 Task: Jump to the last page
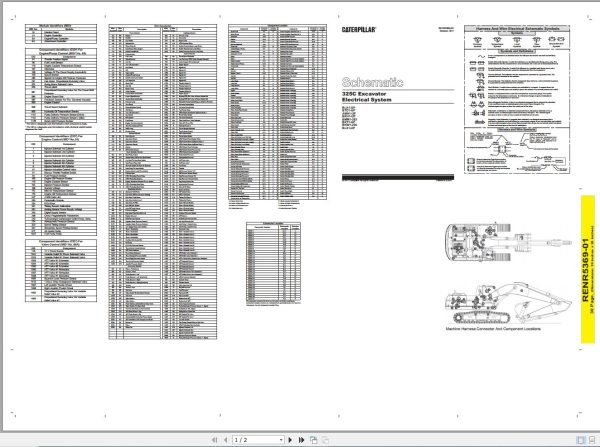tap(302, 440)
